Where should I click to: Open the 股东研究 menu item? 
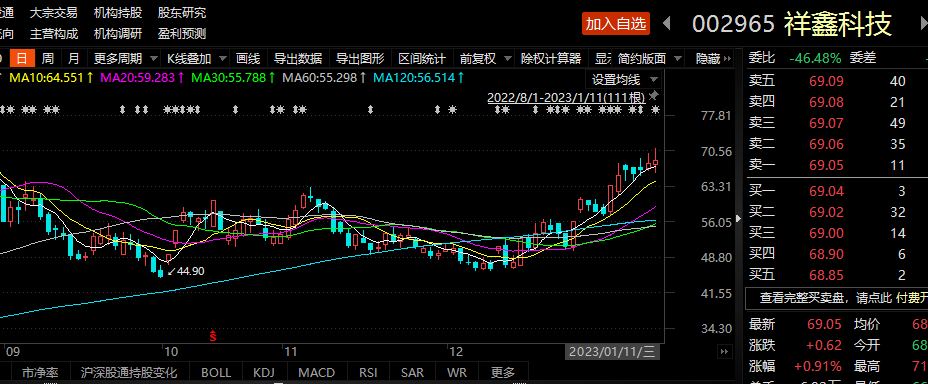point(182,12)
